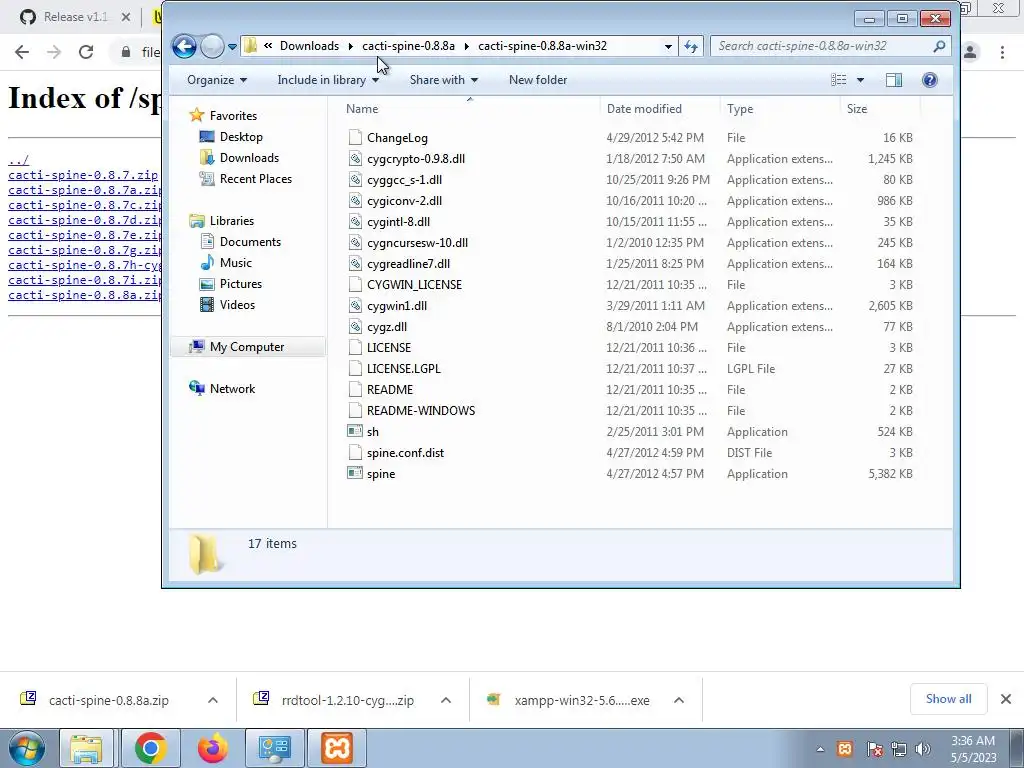Select the LICENSE.LGPL file name
This screenshot has width=1024, height=768.
(404, 368)
